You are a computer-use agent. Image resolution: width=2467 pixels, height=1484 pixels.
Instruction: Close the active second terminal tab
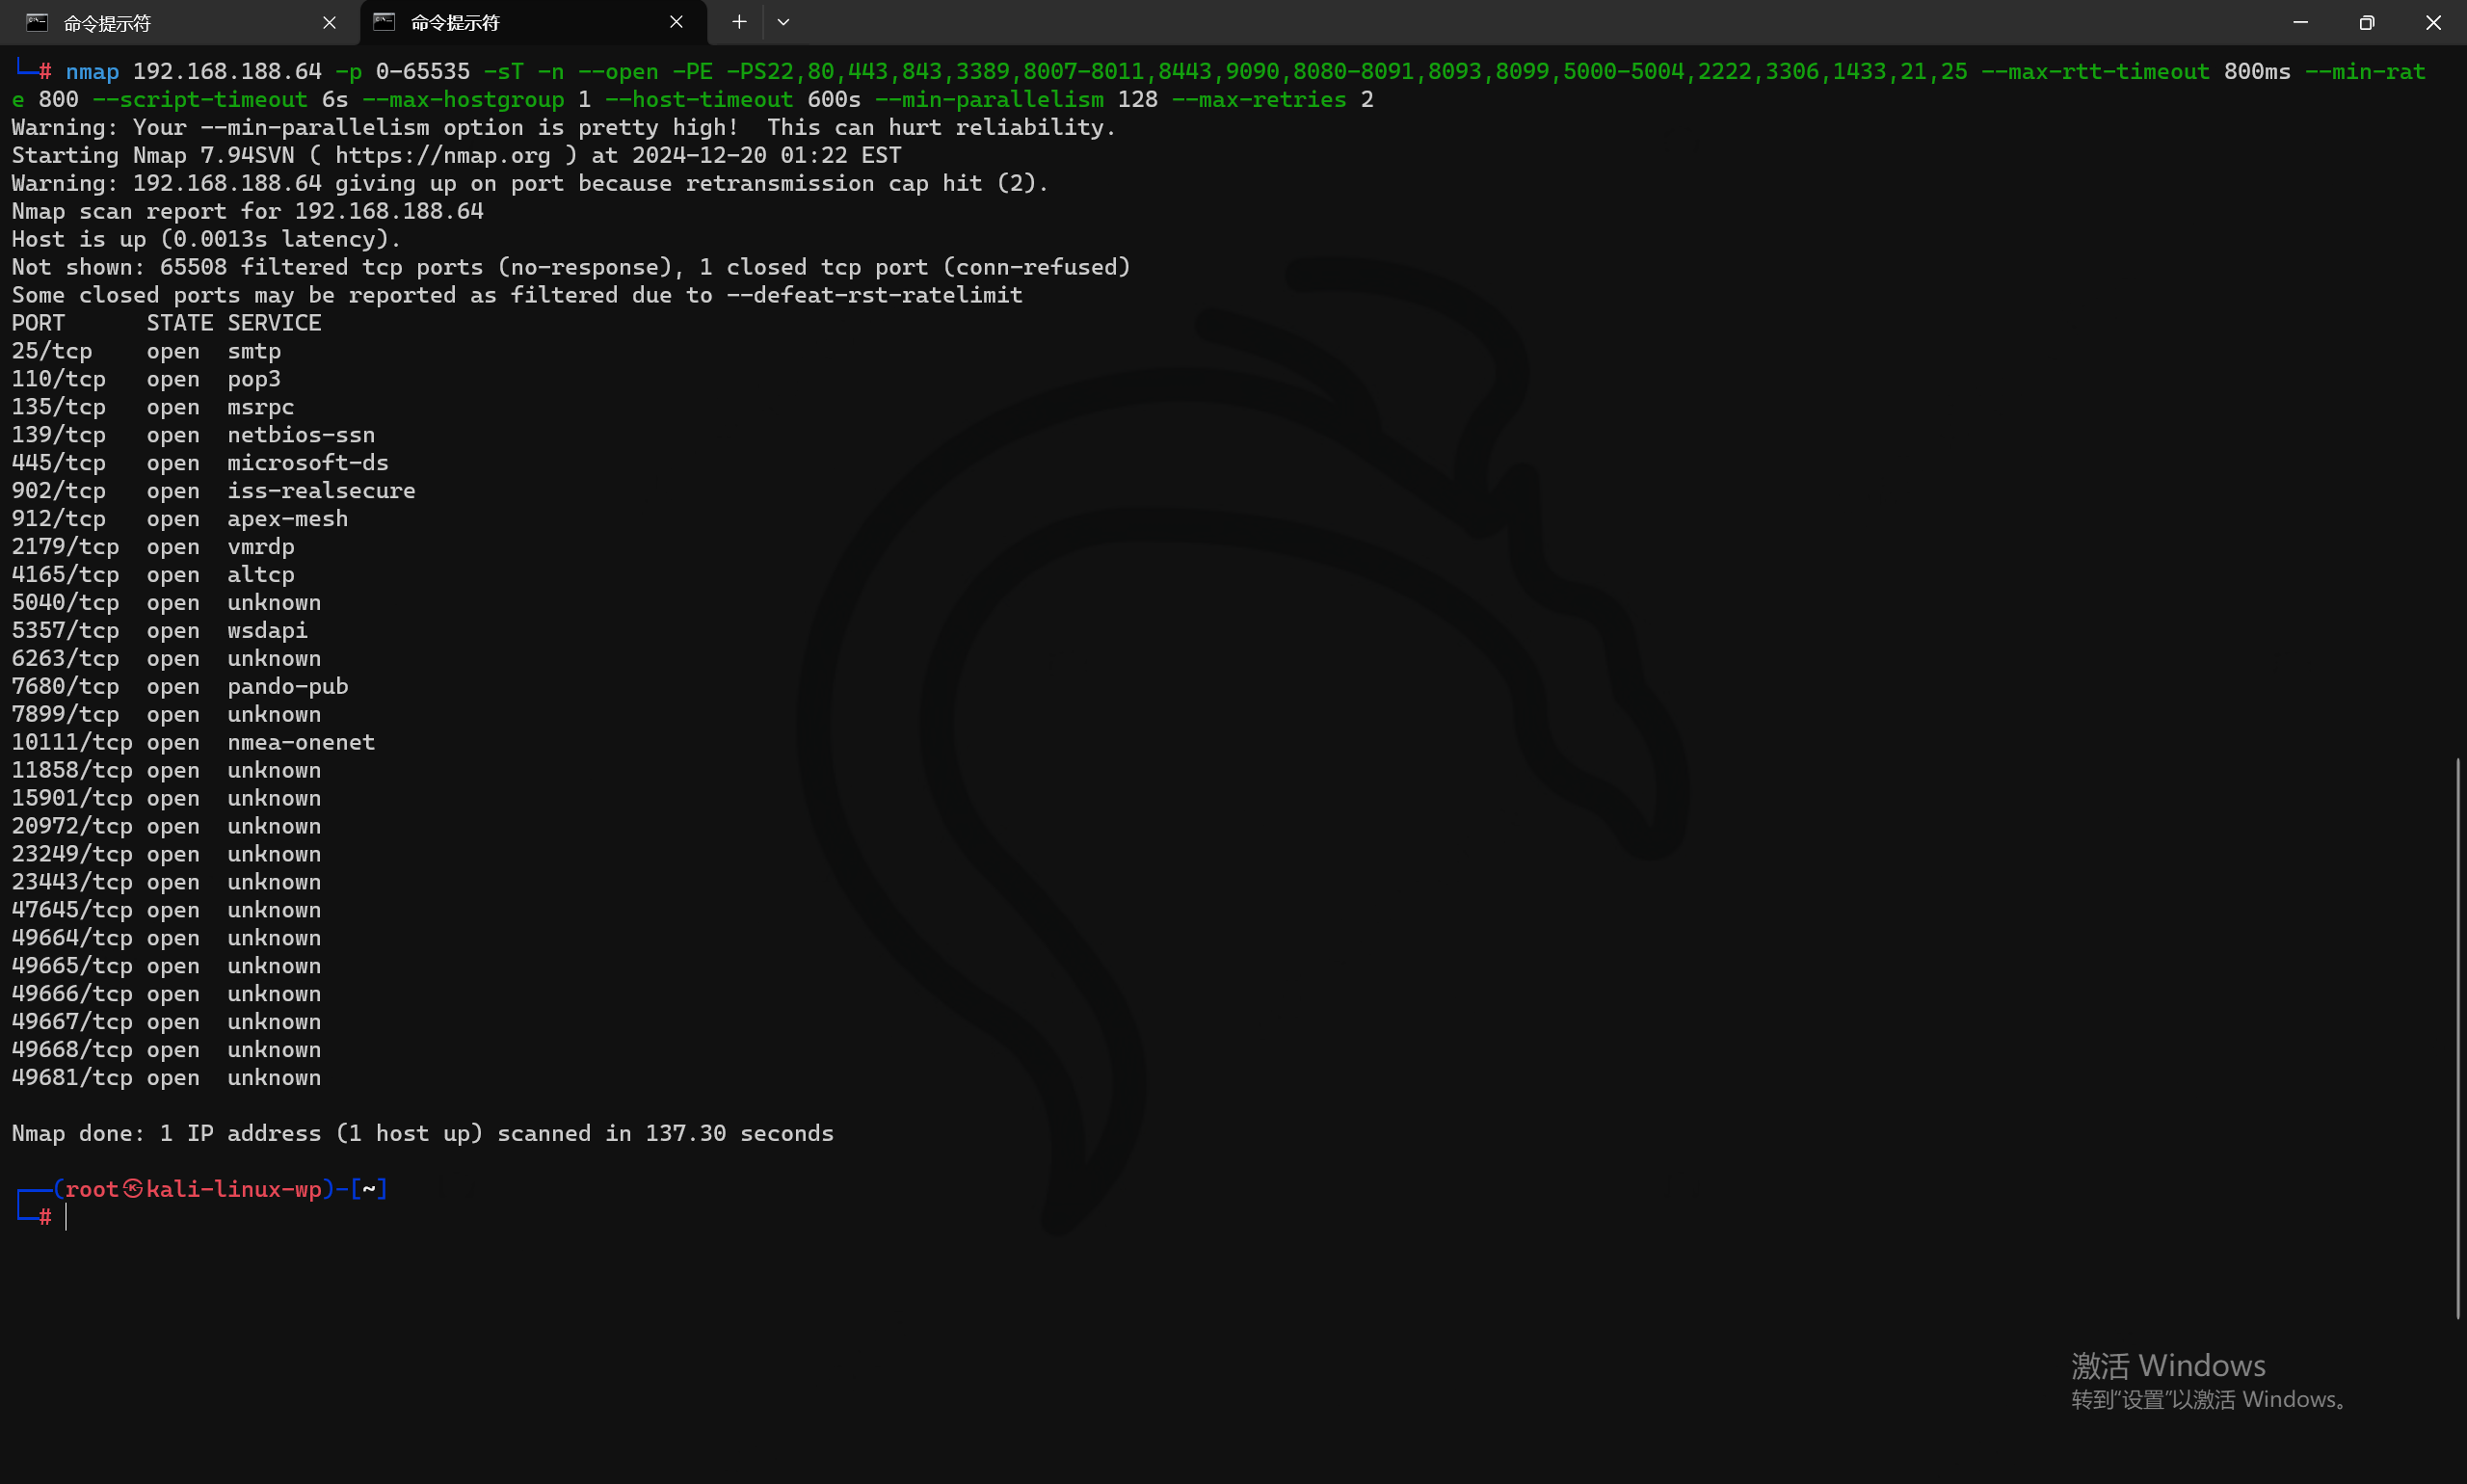(x=676, y=22)
